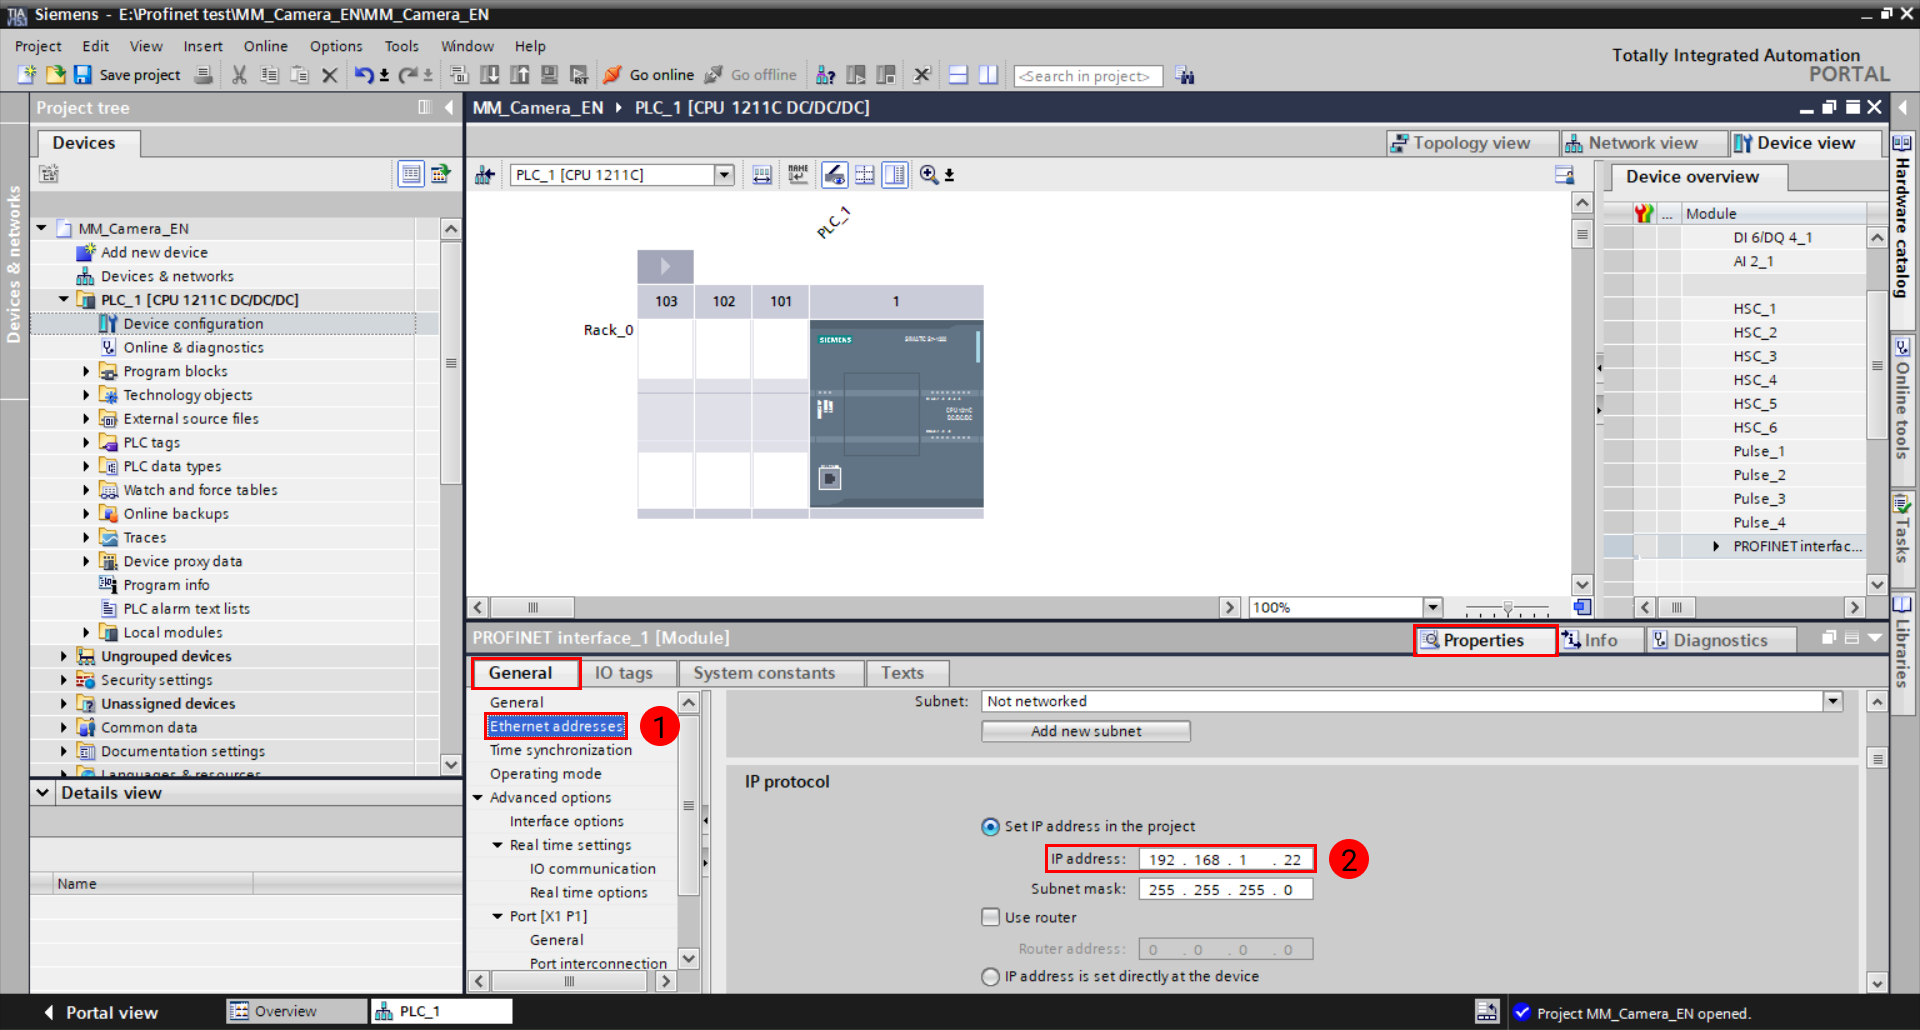
Task: Click the accessible devices icon
Action: point(825,75)
